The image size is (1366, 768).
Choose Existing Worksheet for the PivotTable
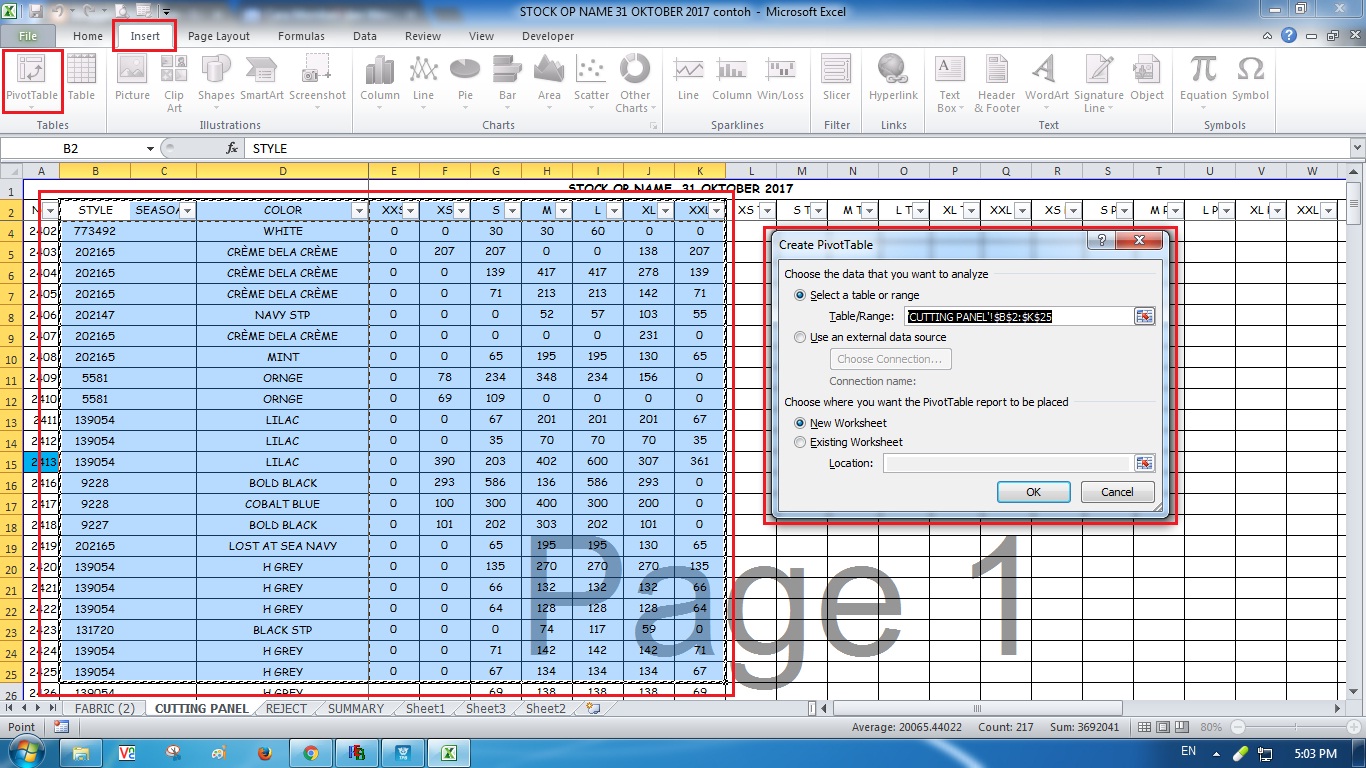pyautogui.click(x=800, y=442)
